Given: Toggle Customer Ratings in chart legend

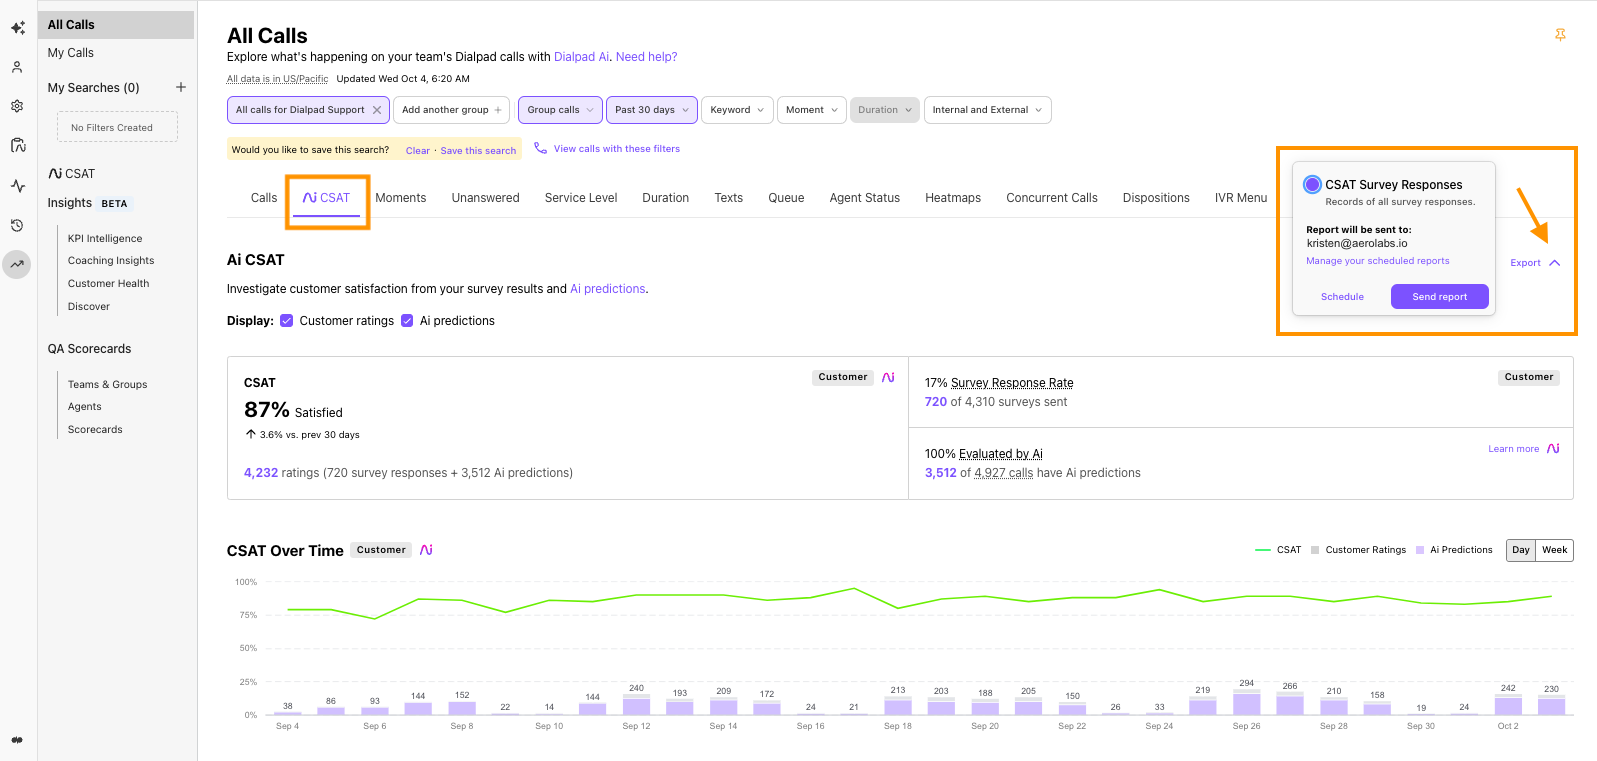Looking at the screenshot, I should click(x=1358, y=550).
